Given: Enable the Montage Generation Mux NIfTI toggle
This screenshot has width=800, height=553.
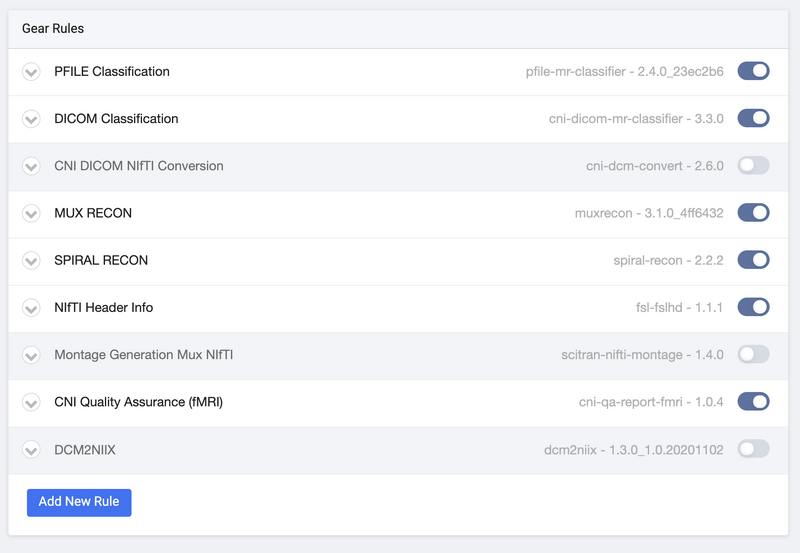Looking at the screenshot, I should [x=753, y=354].
